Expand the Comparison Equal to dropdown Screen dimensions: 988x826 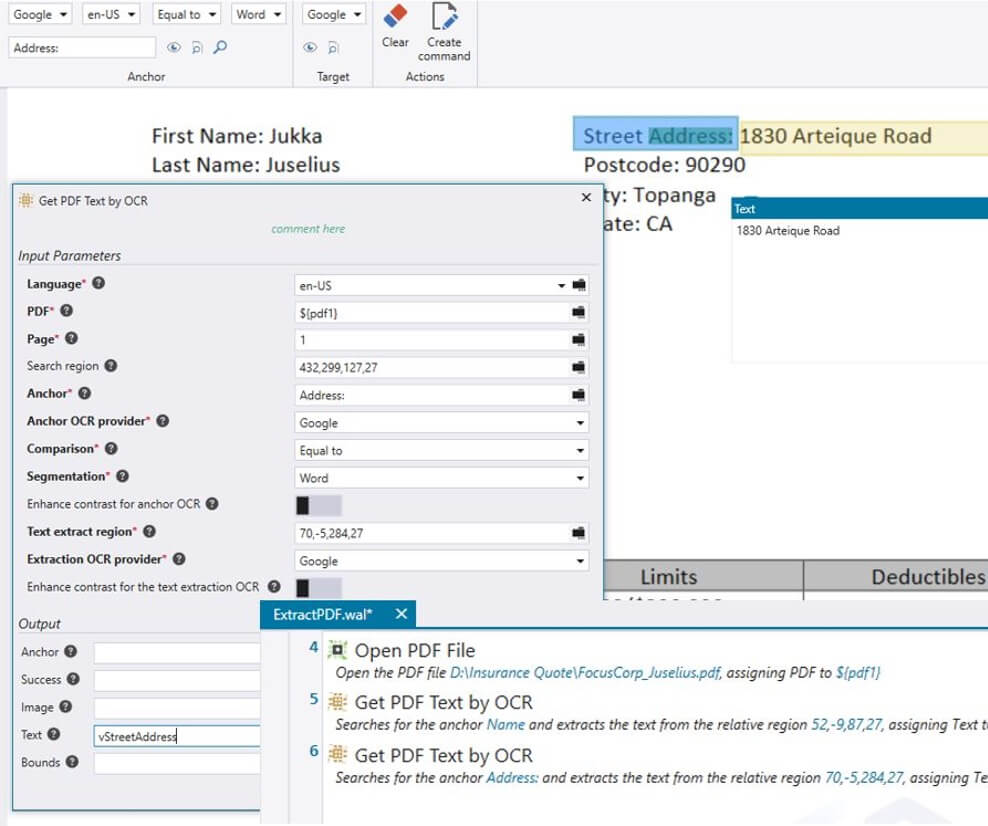pyautogui.click(x=580, y=450)
